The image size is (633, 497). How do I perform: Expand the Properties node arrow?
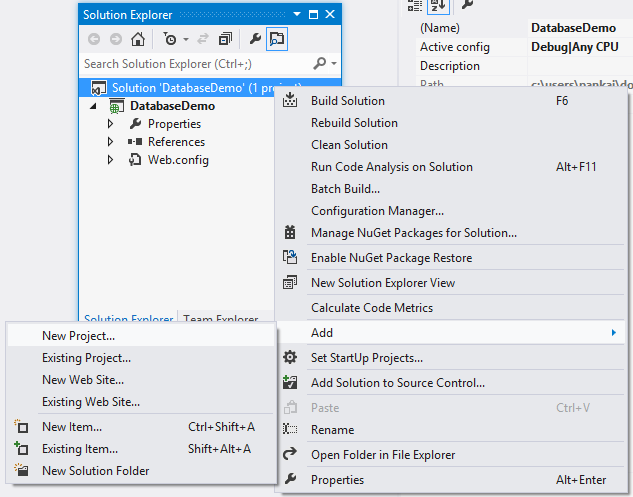click(110, 124)
